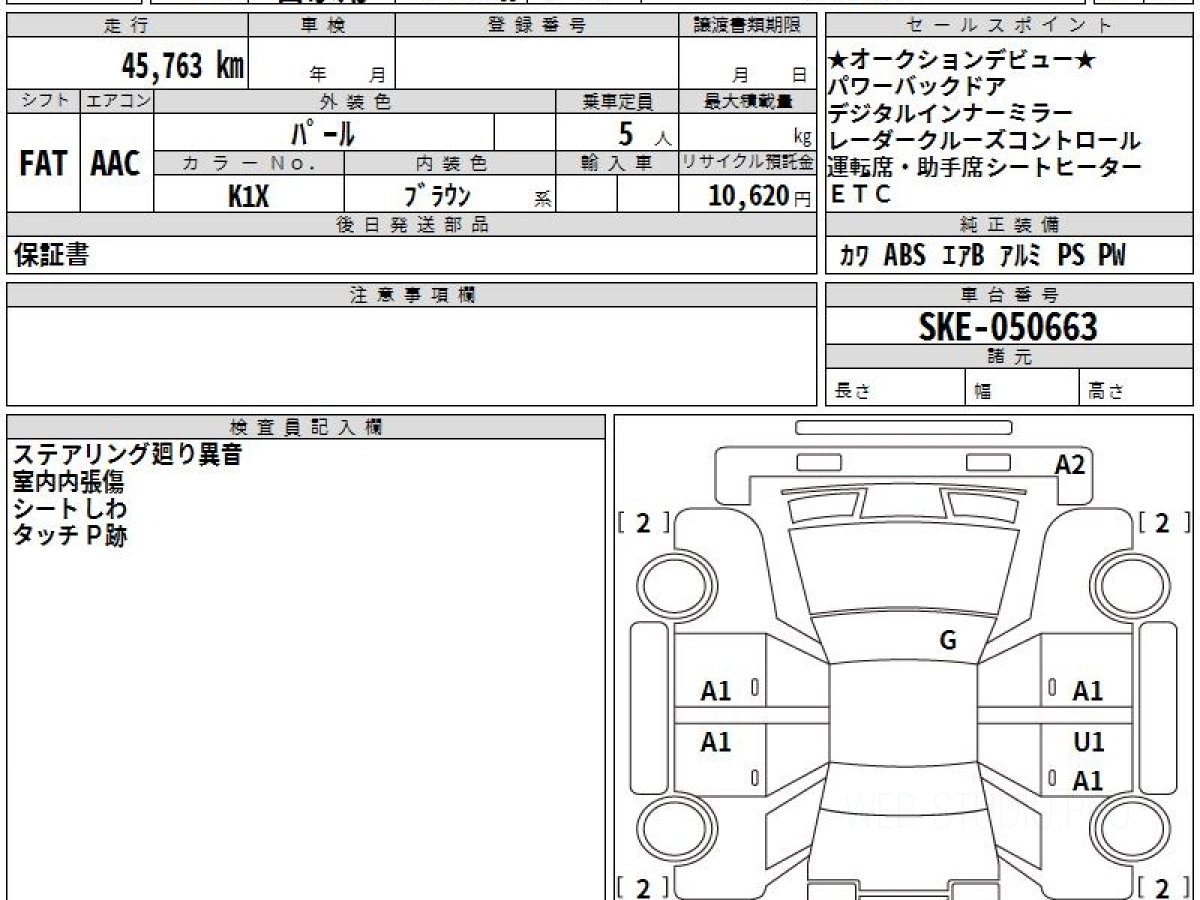Click the 後日発送部品 header

pos(411,225)
